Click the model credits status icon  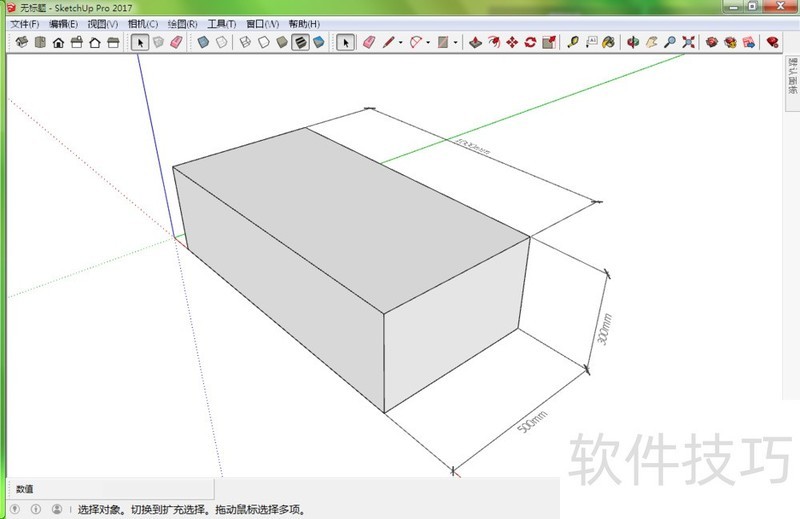pyautogui.click(x=36, y=509)
